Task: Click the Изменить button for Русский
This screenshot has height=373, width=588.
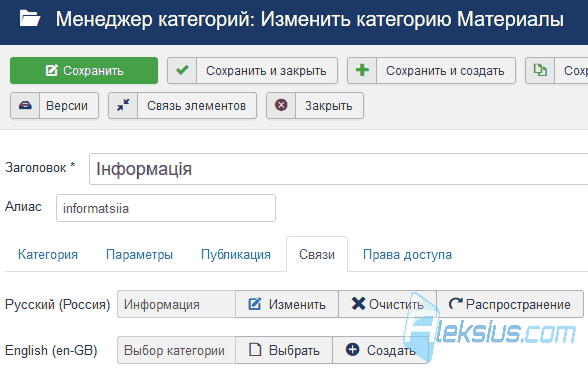Action: pos(287,304)
